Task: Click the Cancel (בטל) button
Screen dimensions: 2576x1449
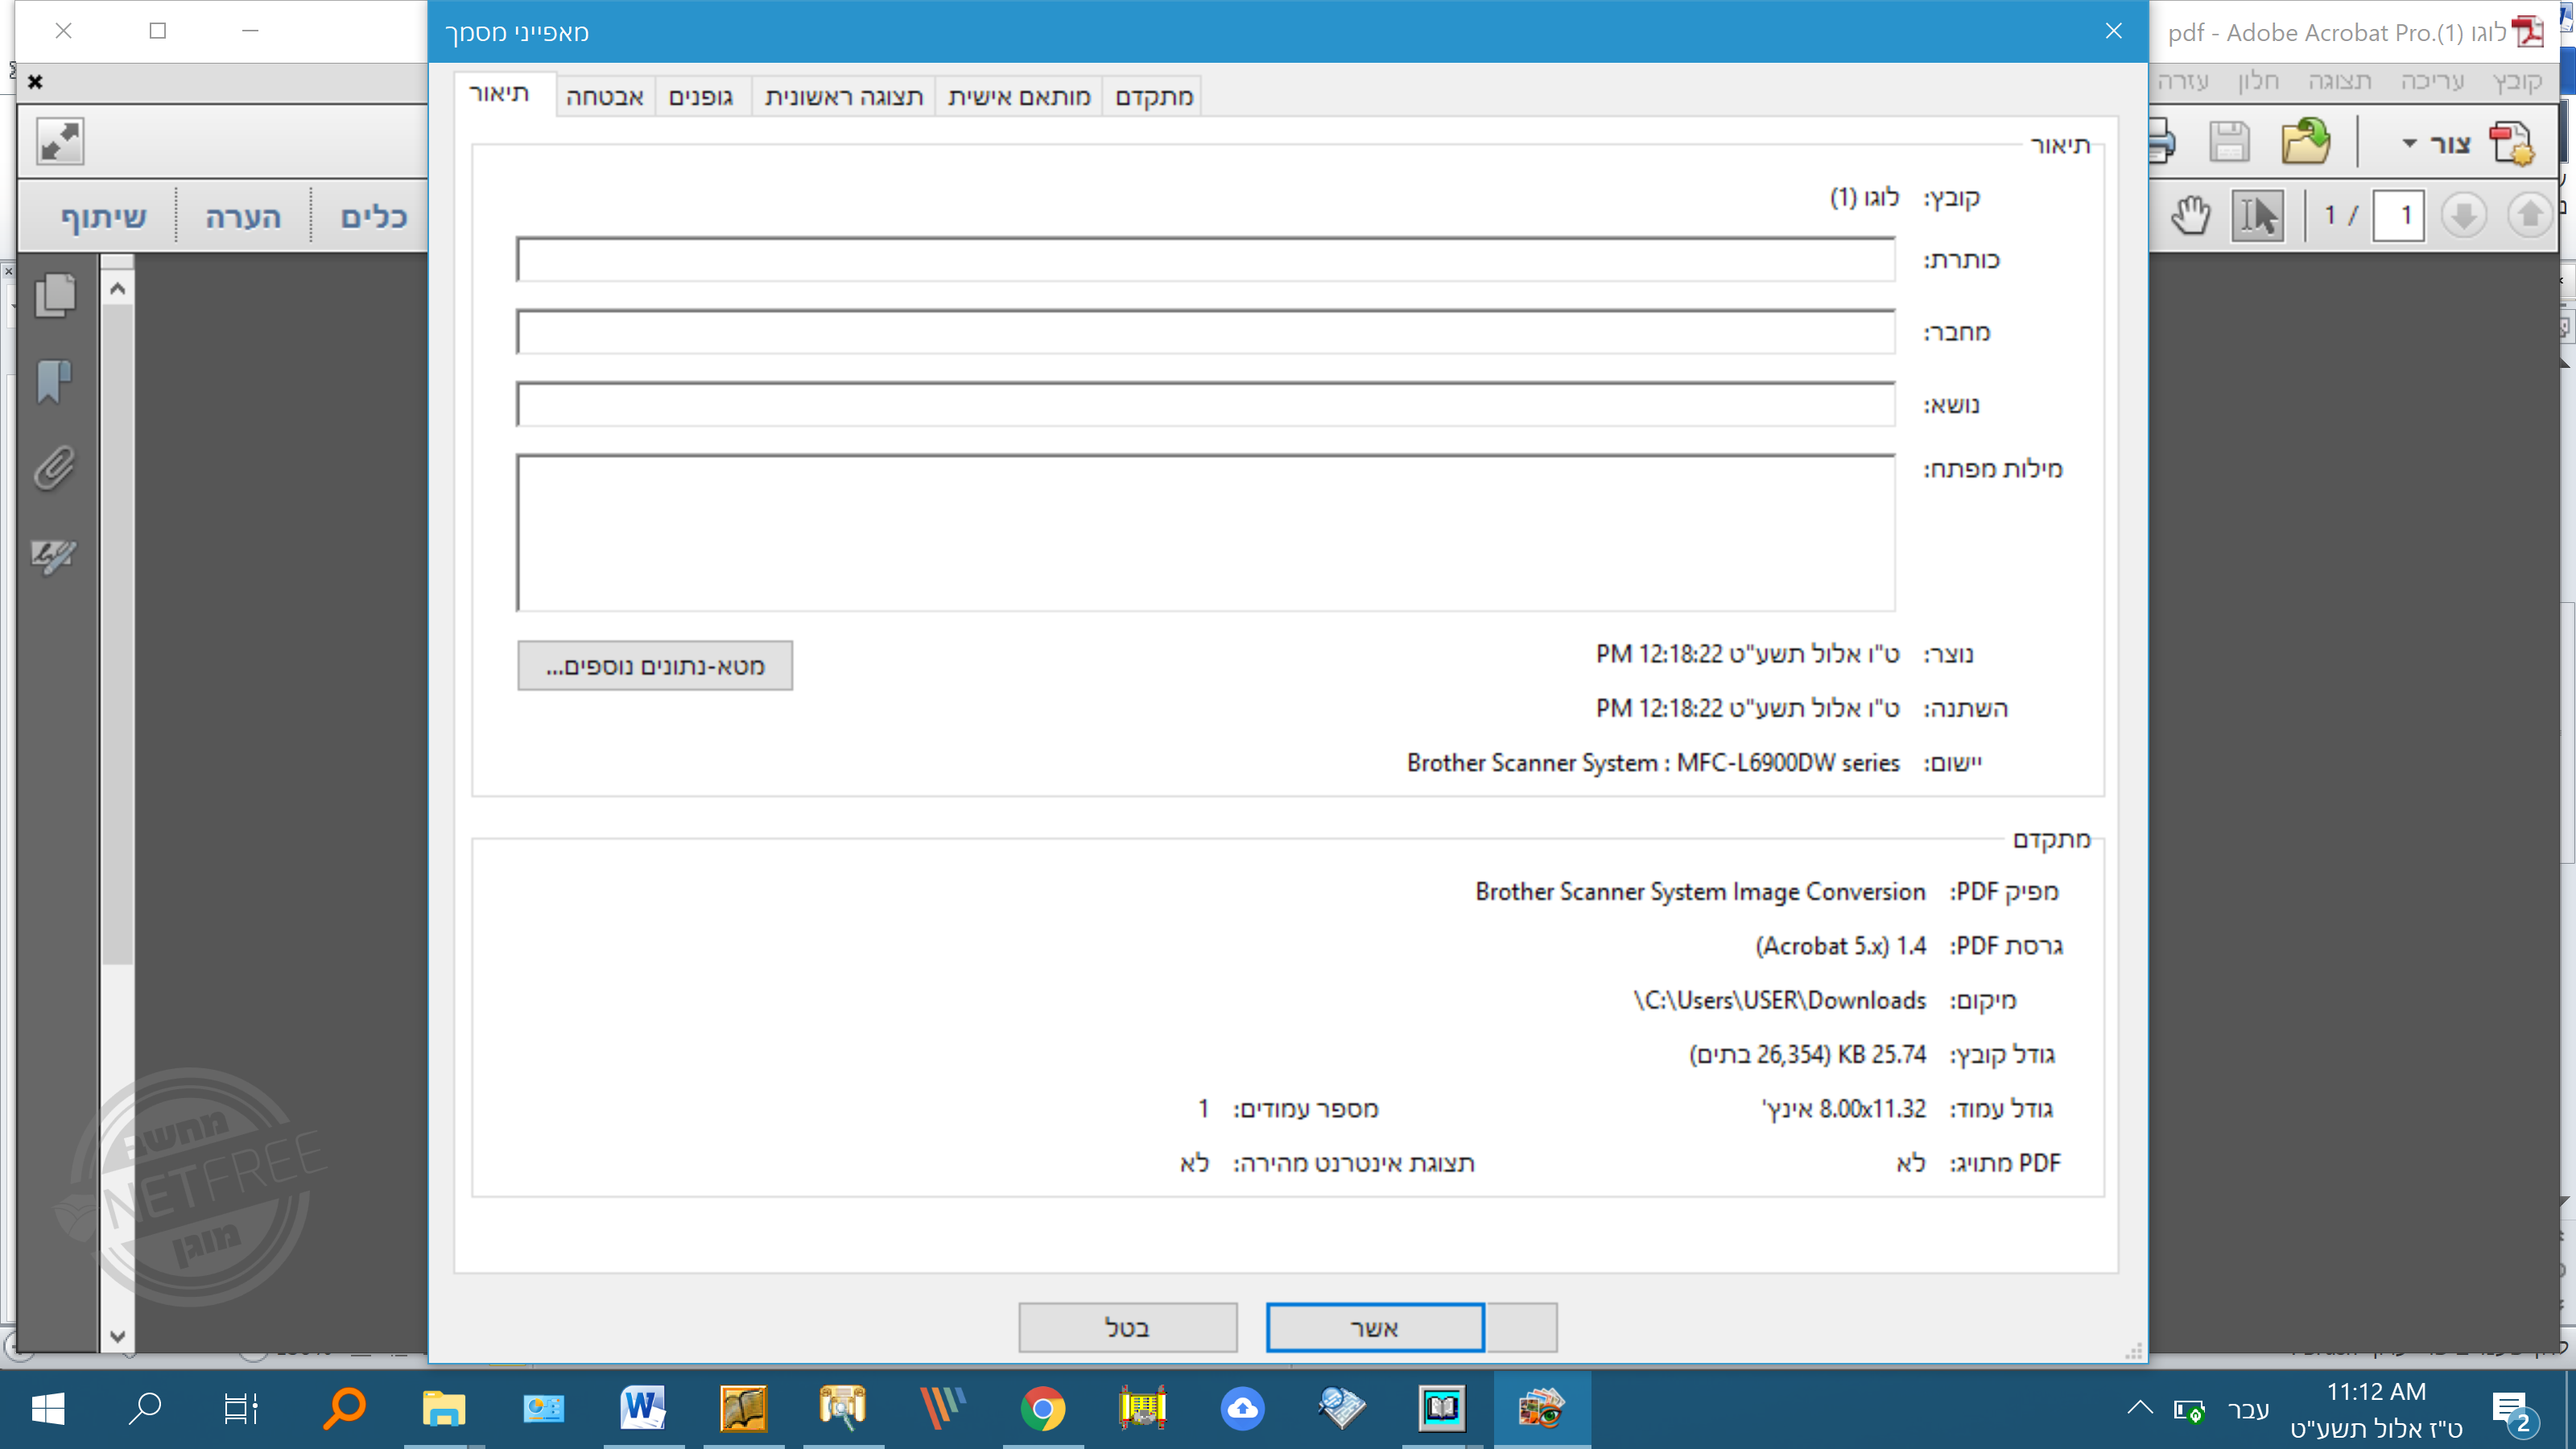Action: pyautogui.click(x=1127, y=1328)
